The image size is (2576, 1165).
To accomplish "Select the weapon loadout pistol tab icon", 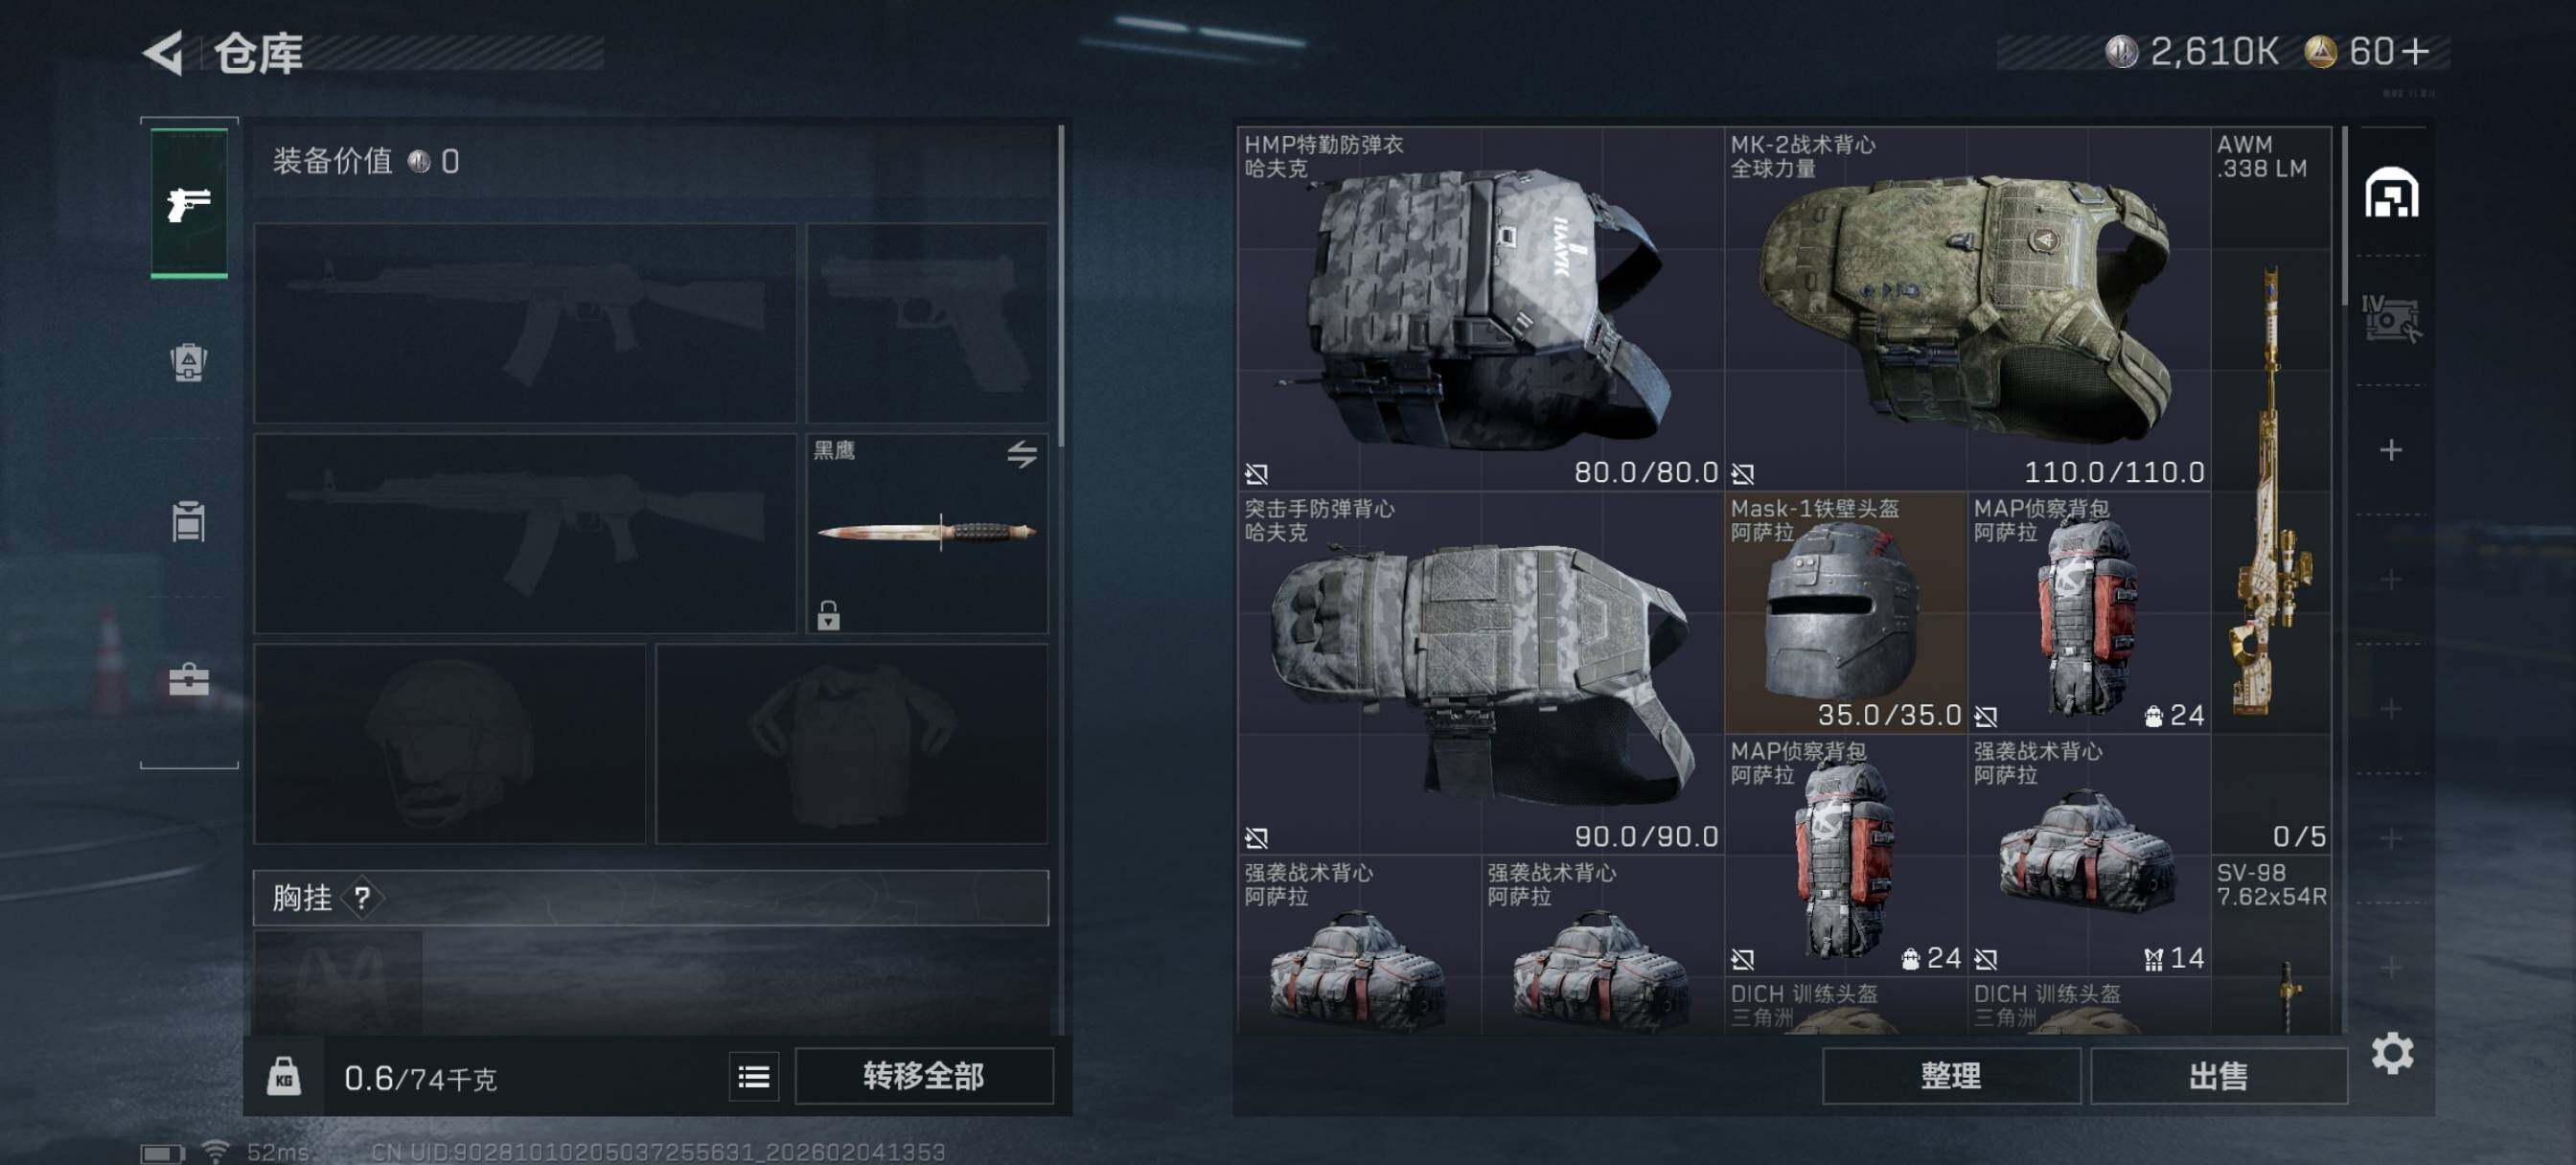I will tap(189, 203).
